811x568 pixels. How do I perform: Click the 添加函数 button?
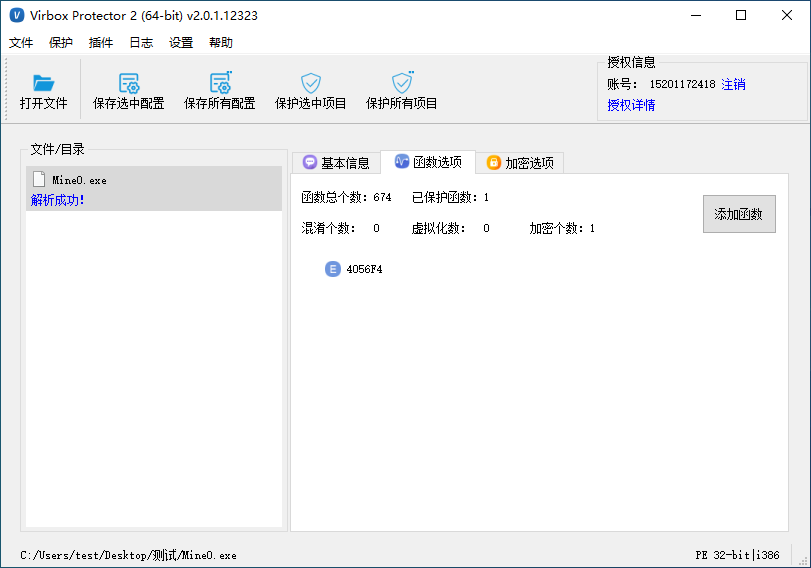[739, 214]
